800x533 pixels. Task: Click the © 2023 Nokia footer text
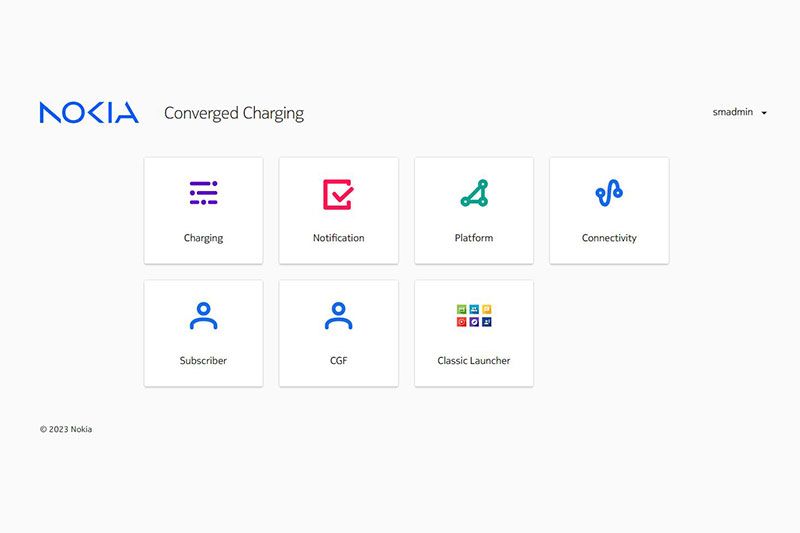point(66,429)
